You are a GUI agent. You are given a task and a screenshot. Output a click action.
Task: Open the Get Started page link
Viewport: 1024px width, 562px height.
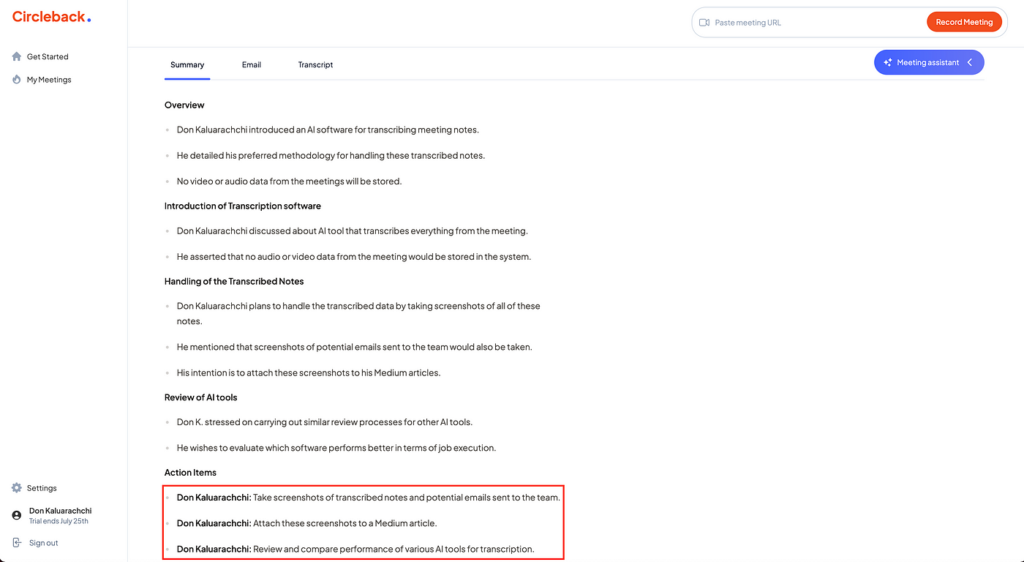pos(48,57)
